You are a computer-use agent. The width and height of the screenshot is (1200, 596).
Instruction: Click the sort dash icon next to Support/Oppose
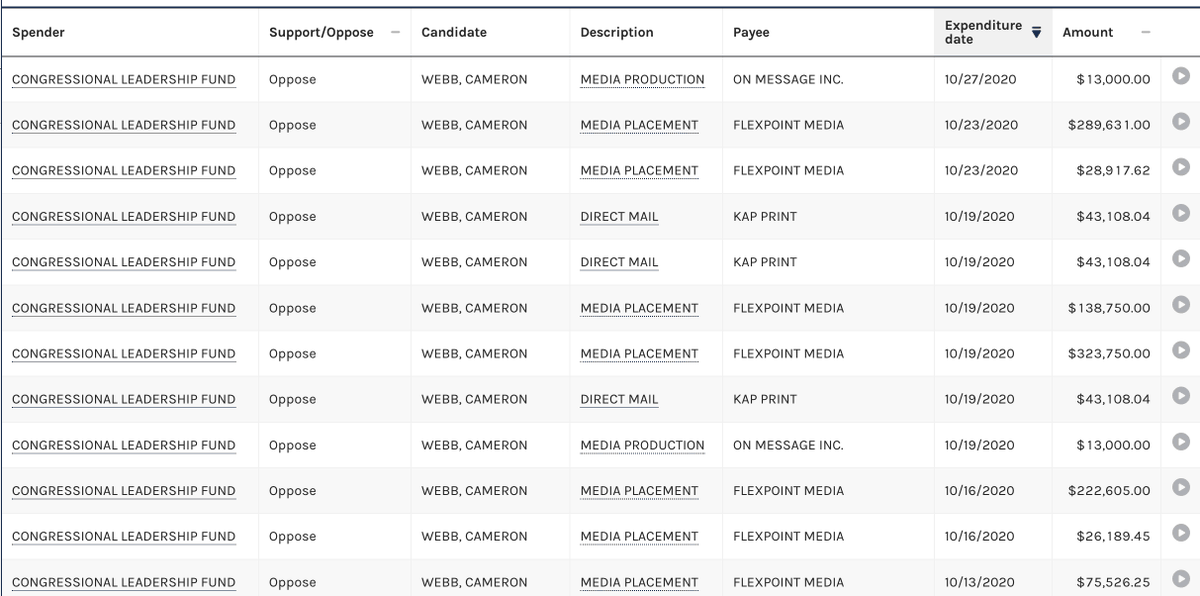[x=395, y=32]
